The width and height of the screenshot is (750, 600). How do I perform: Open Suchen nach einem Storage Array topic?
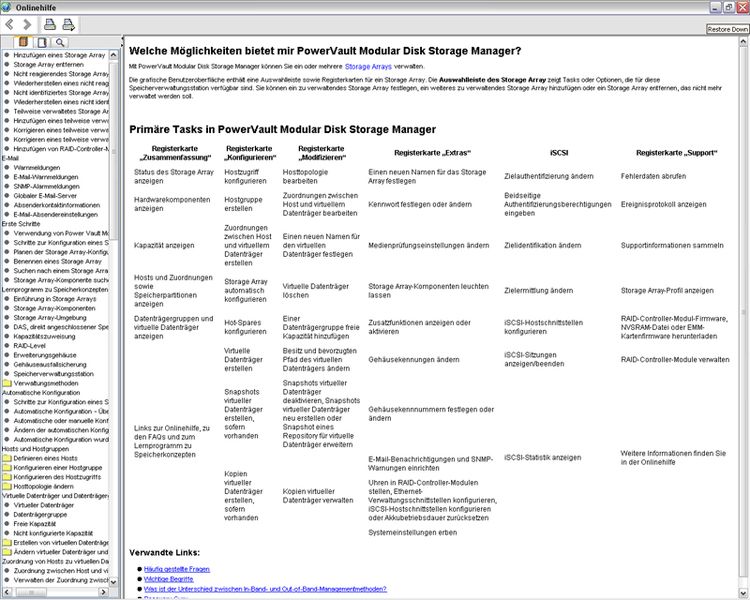[x=61, y=271]
